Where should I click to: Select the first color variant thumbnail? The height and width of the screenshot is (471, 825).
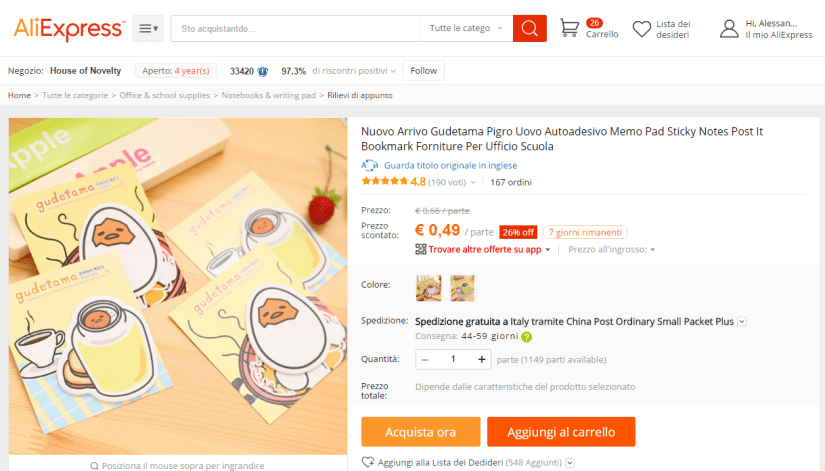(x=429, y=288)
